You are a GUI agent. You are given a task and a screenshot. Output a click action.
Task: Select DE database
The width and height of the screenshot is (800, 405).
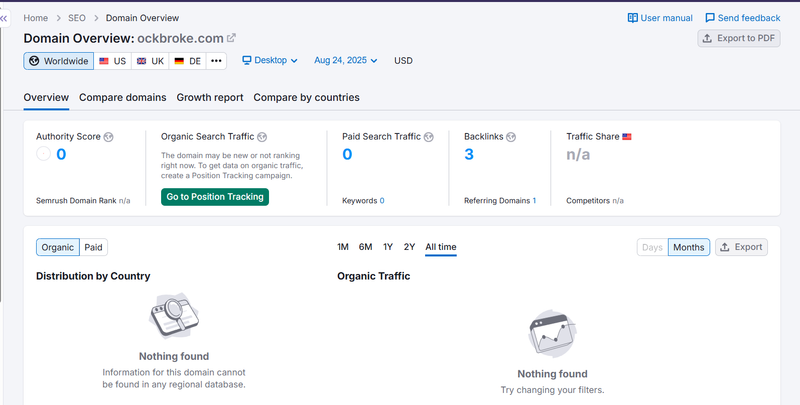pos(187,61)
